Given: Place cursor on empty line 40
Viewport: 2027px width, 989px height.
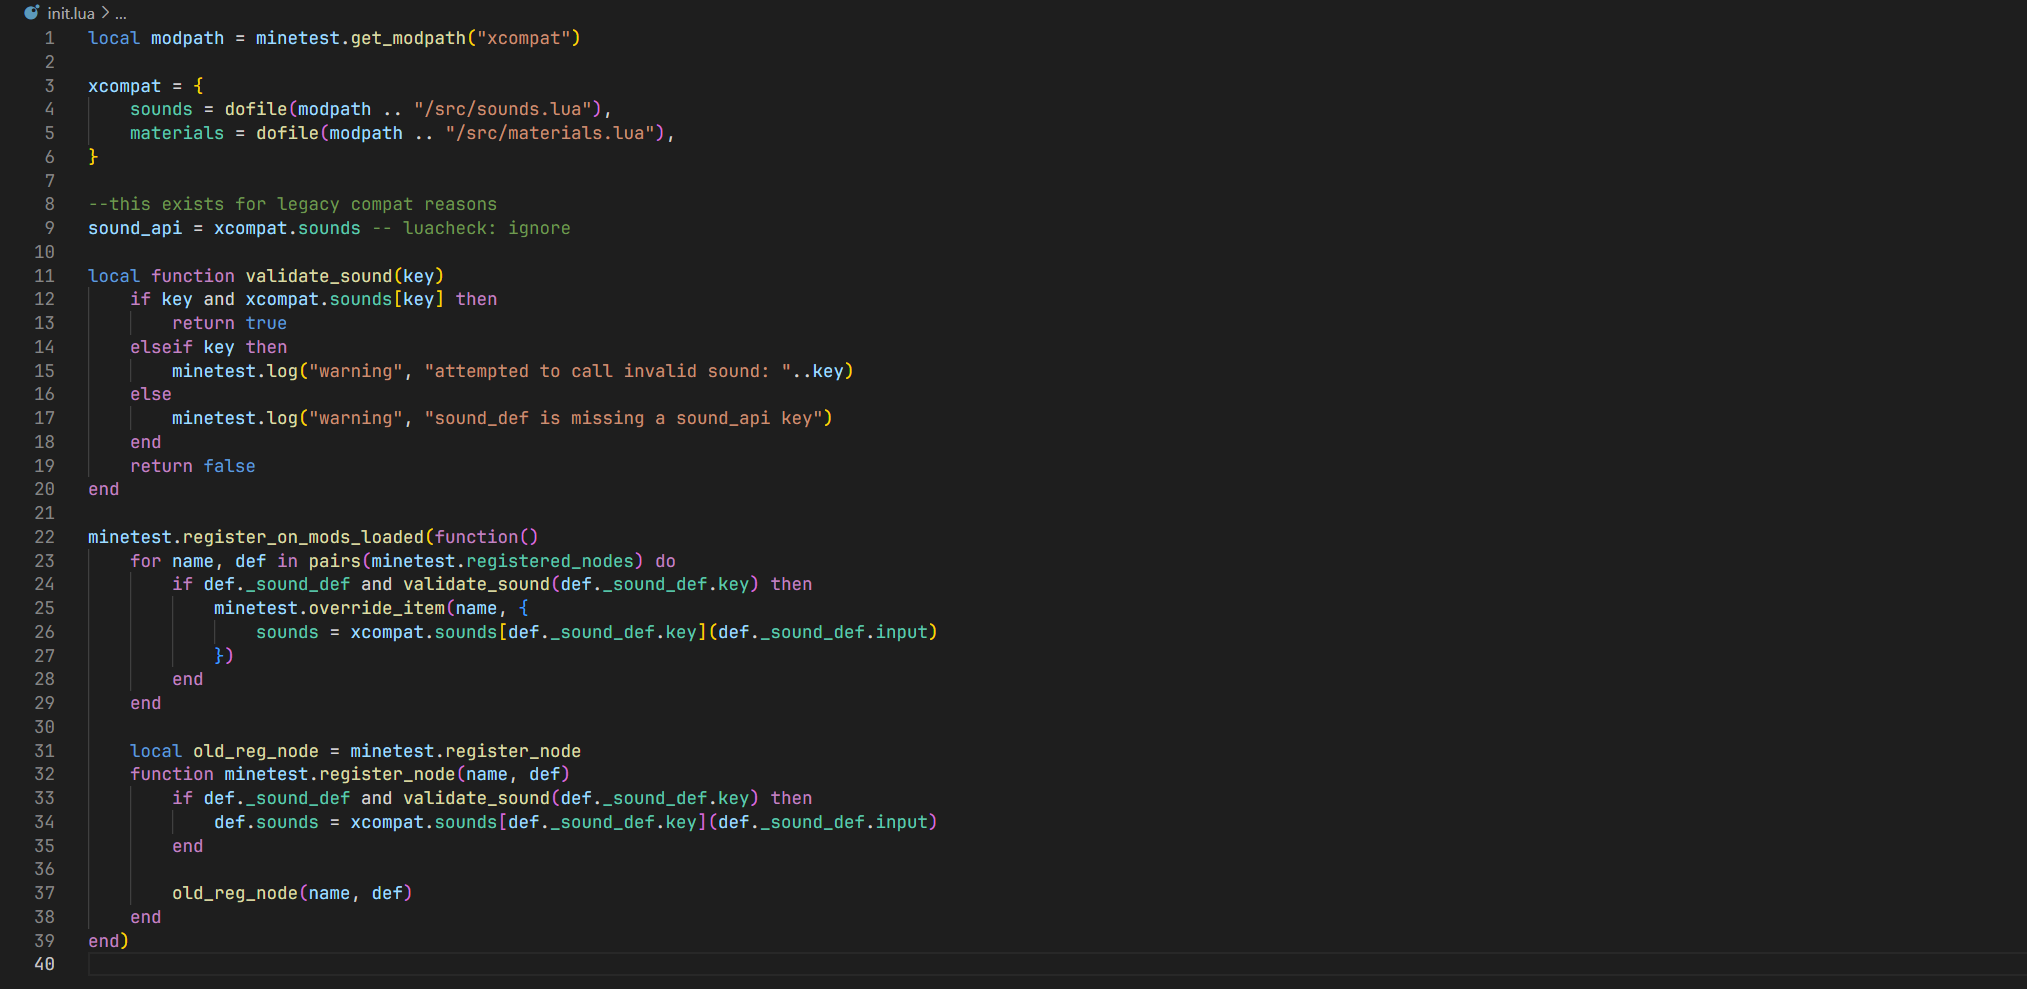Looking at the screenshot, I should [x=600, y=964].
